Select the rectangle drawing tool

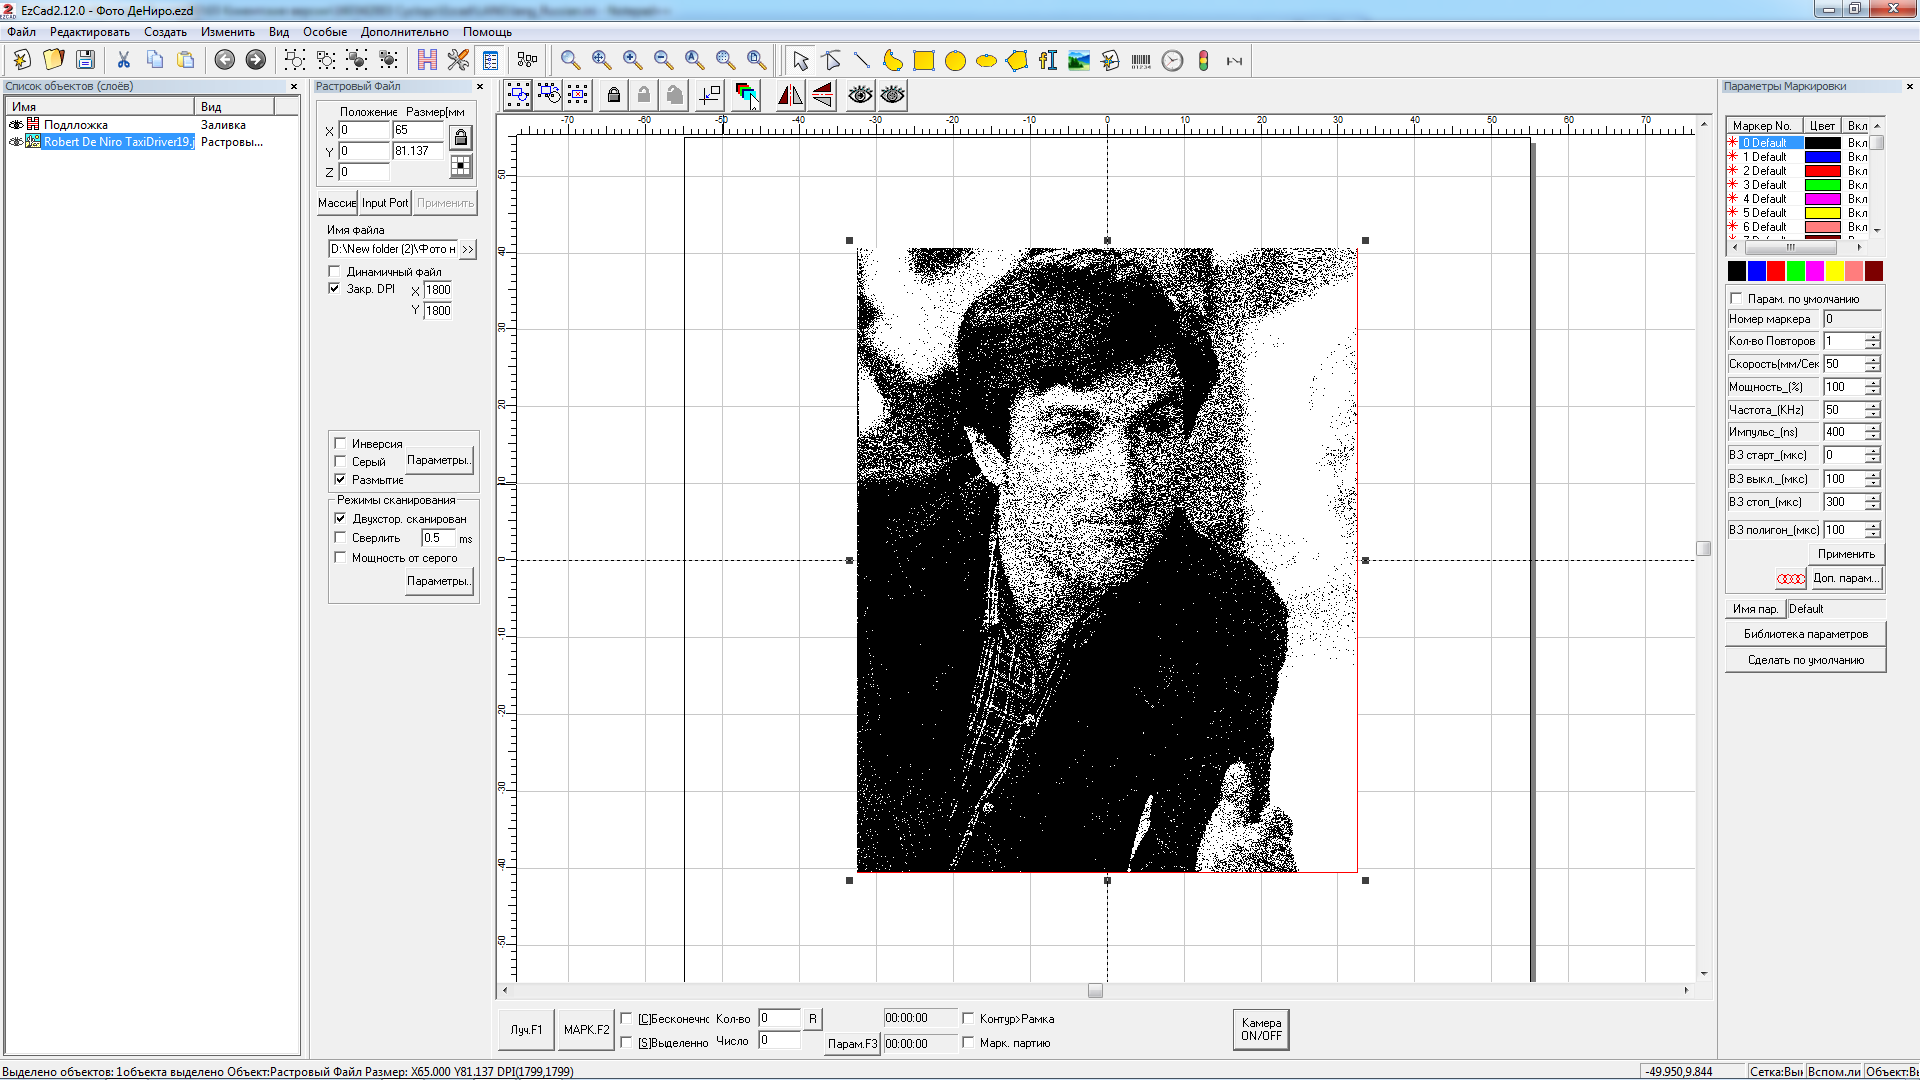pos(924,61)
